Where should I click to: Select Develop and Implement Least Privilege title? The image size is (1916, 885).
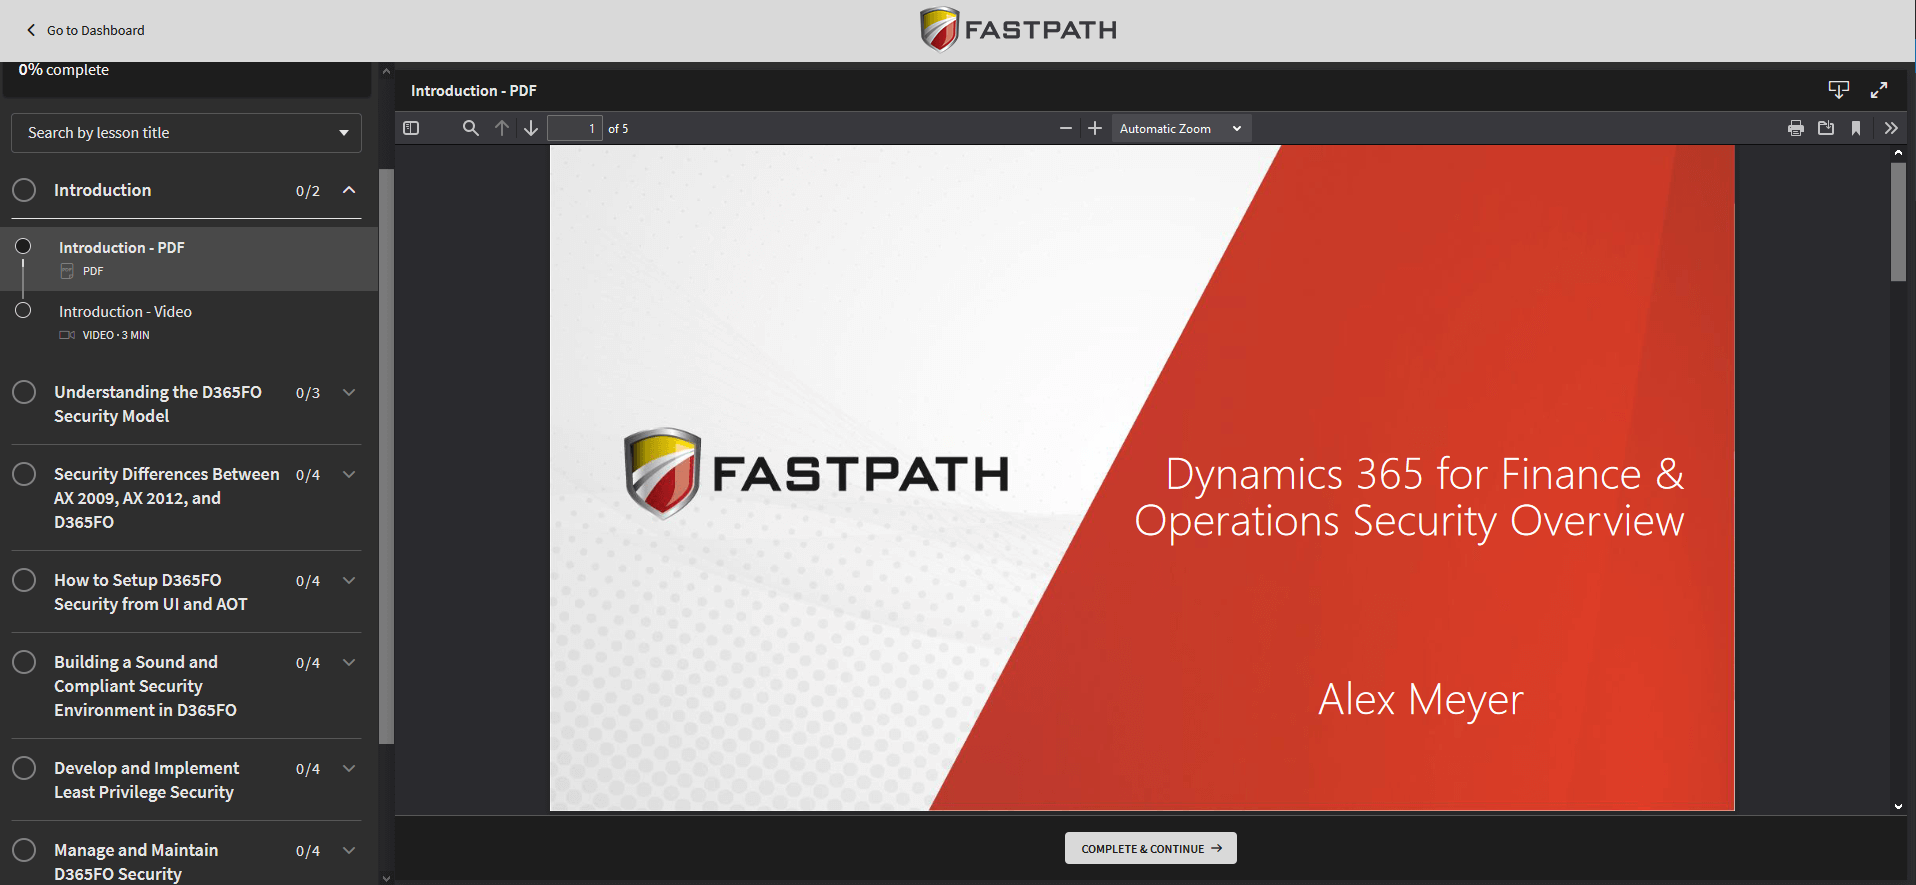click(147, 780)
